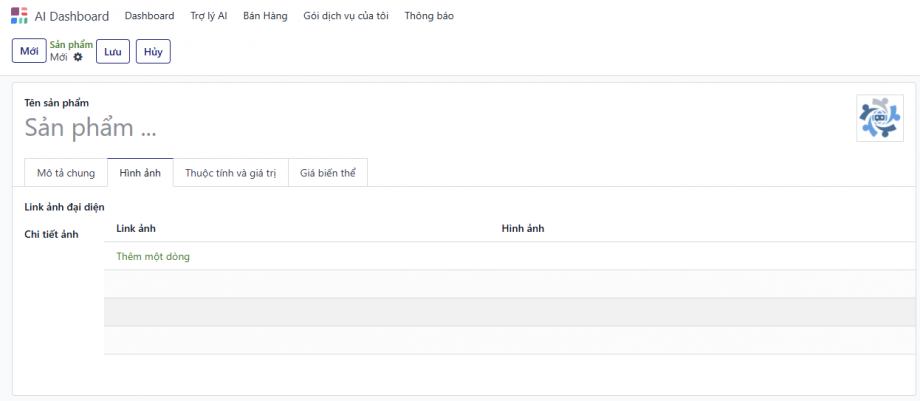920x401 pixels.
Task: Open the gear actions menu beside Mới
Action: pyautogui.click(x=78, y=57)
